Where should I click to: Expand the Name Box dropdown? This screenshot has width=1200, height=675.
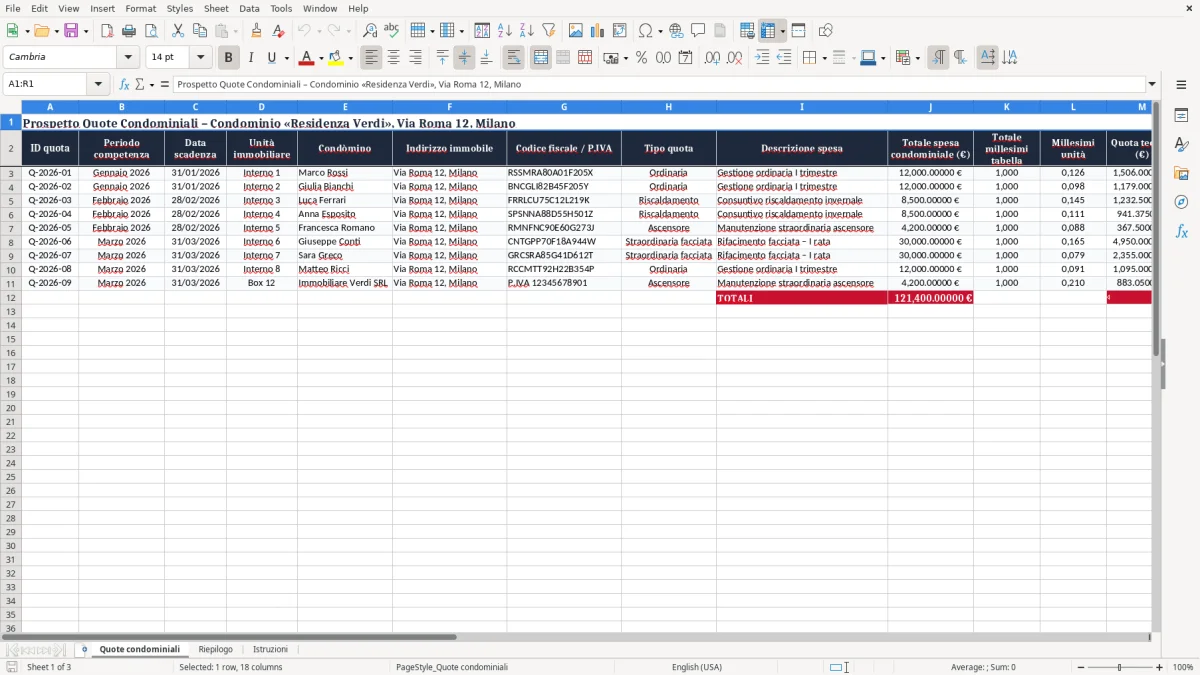tap(99, 84)
